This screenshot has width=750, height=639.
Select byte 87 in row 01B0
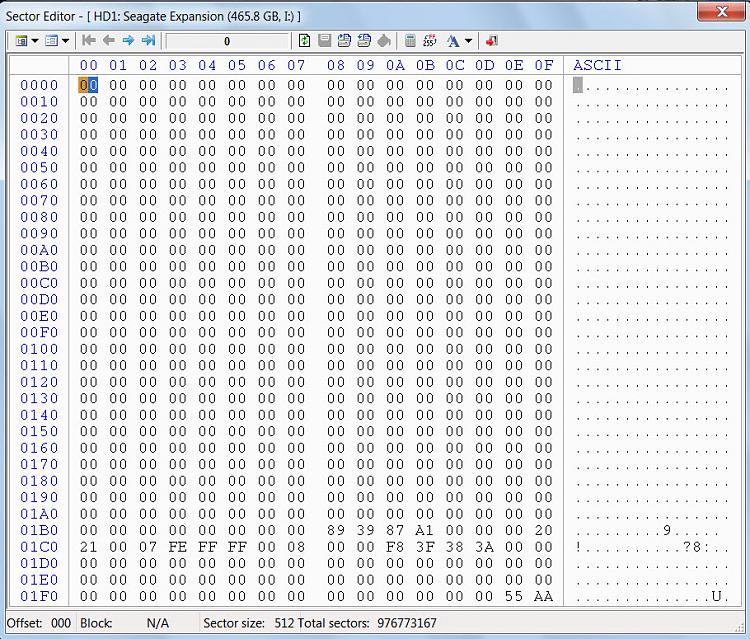pos(395,530)
